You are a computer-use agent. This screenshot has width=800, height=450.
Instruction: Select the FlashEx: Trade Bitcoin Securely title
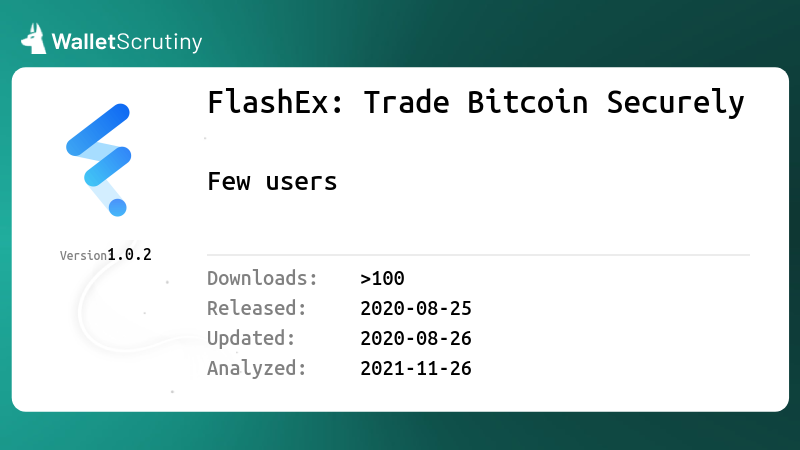[476, 103]
